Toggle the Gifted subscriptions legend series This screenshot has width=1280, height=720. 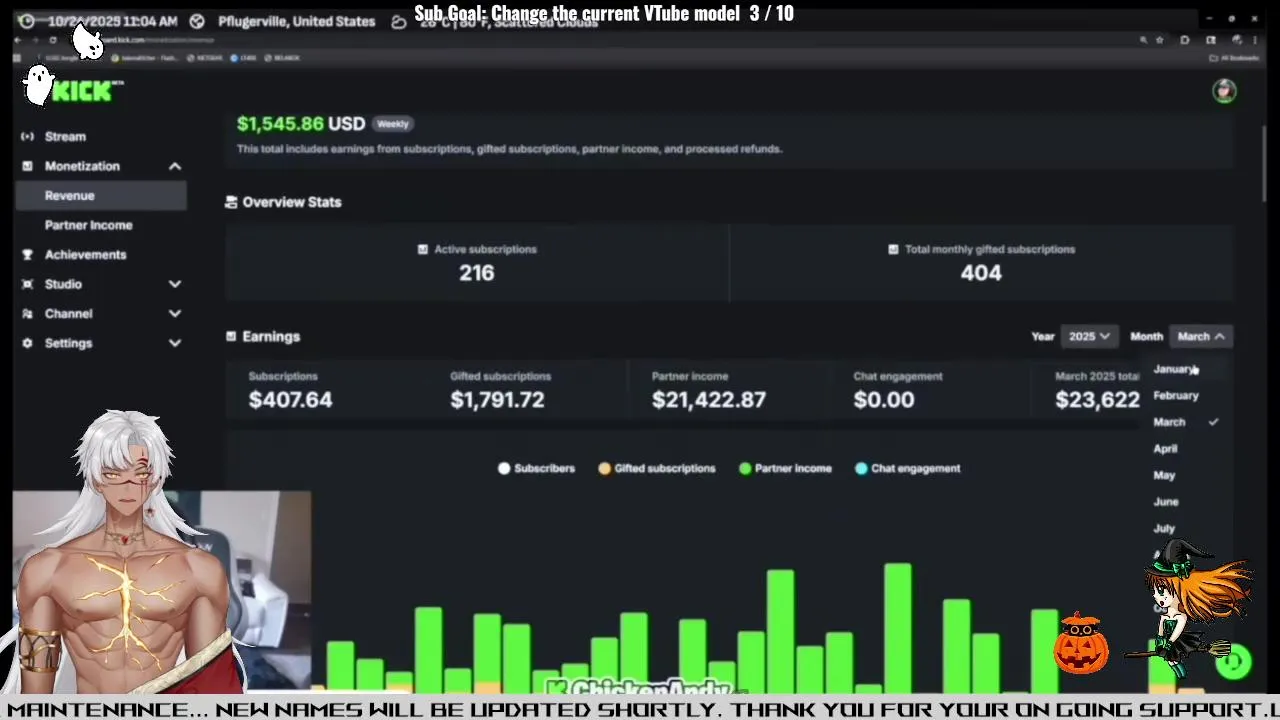coord(656,468)
